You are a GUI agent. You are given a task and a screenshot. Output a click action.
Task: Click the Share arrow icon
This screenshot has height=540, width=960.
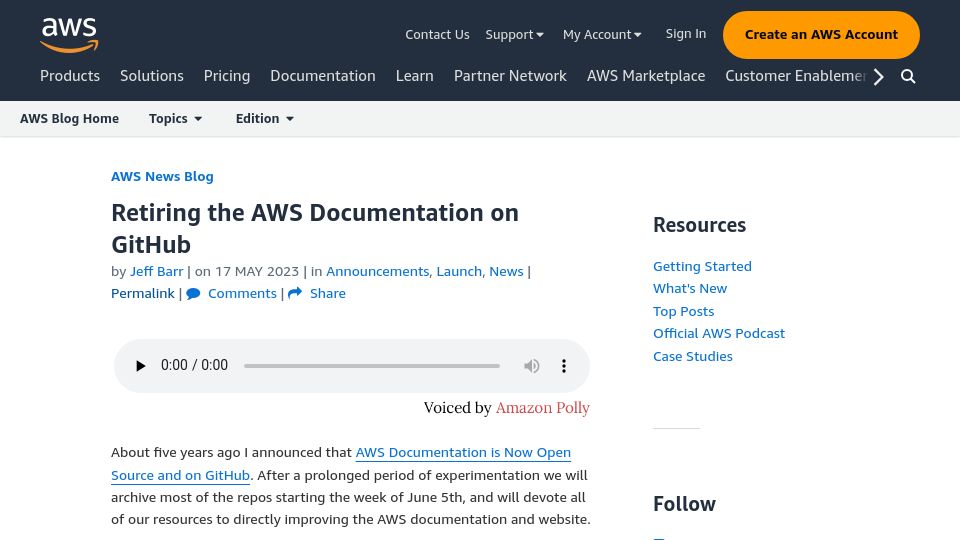pos(295,293)
